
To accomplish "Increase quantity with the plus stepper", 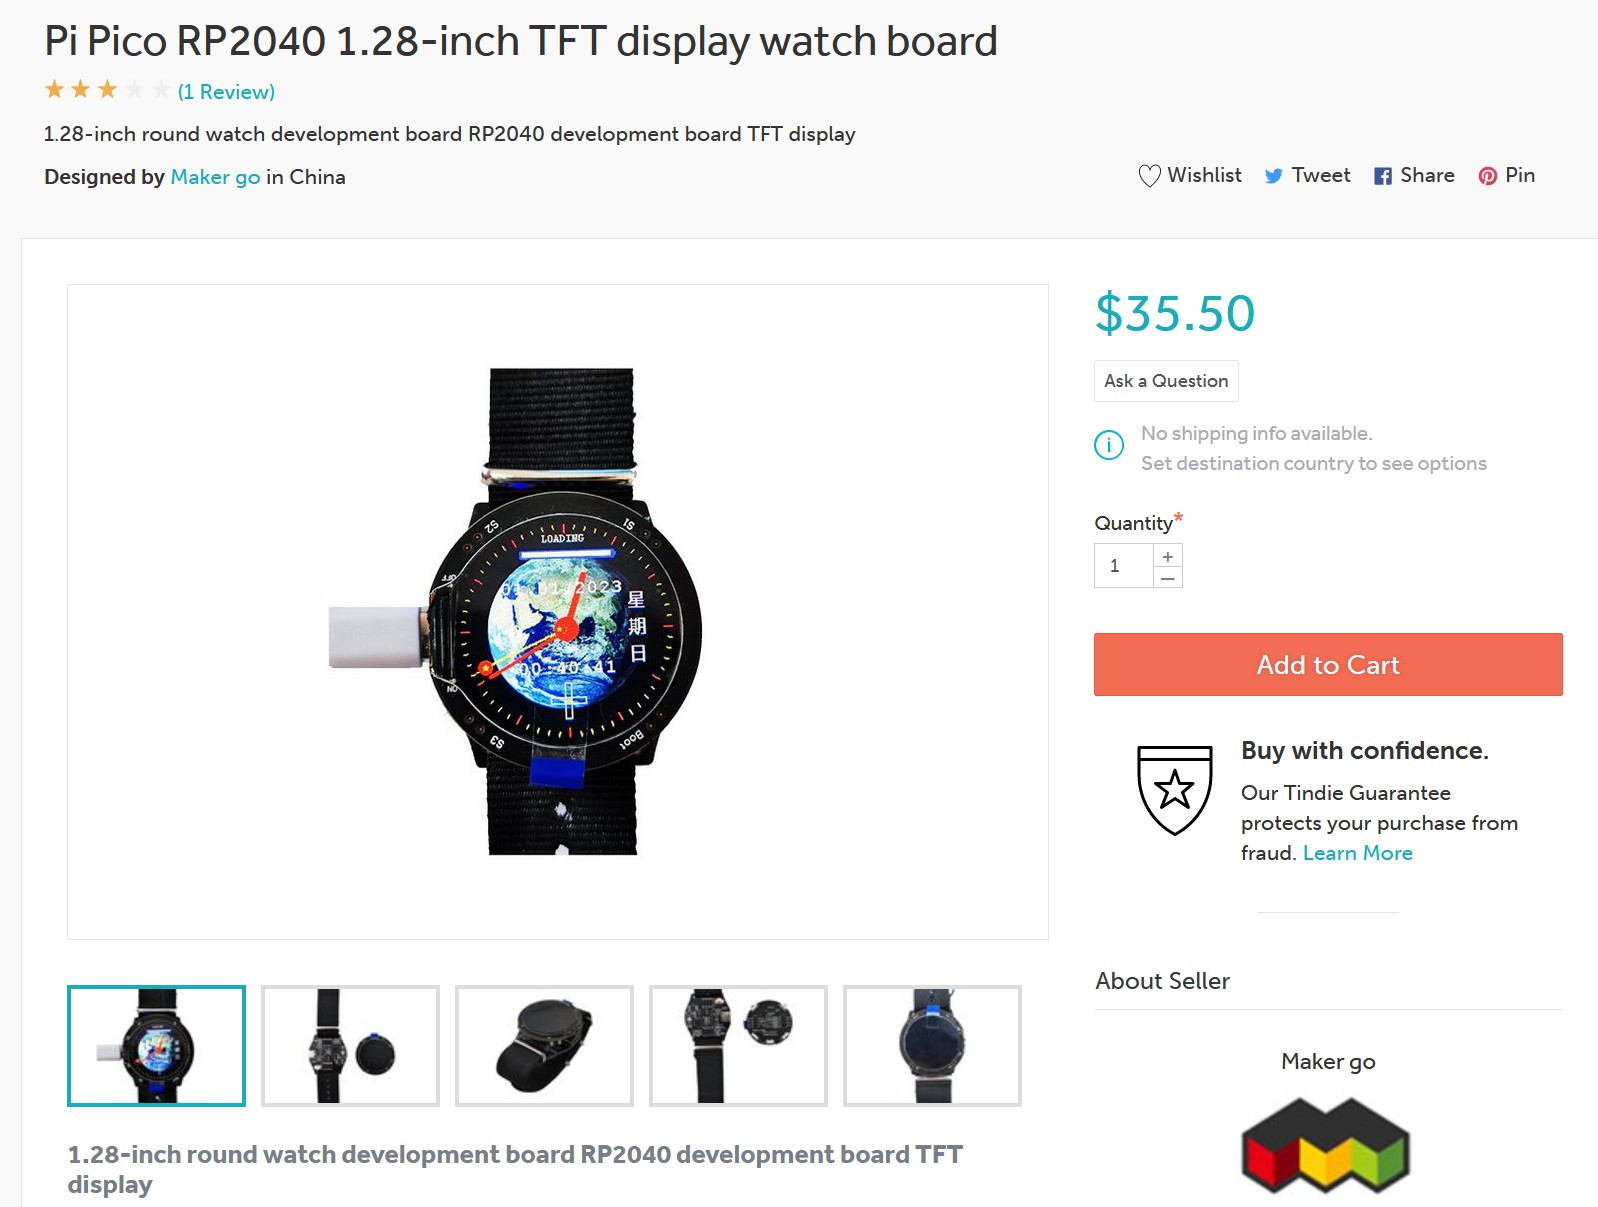I will (1168, 556).
